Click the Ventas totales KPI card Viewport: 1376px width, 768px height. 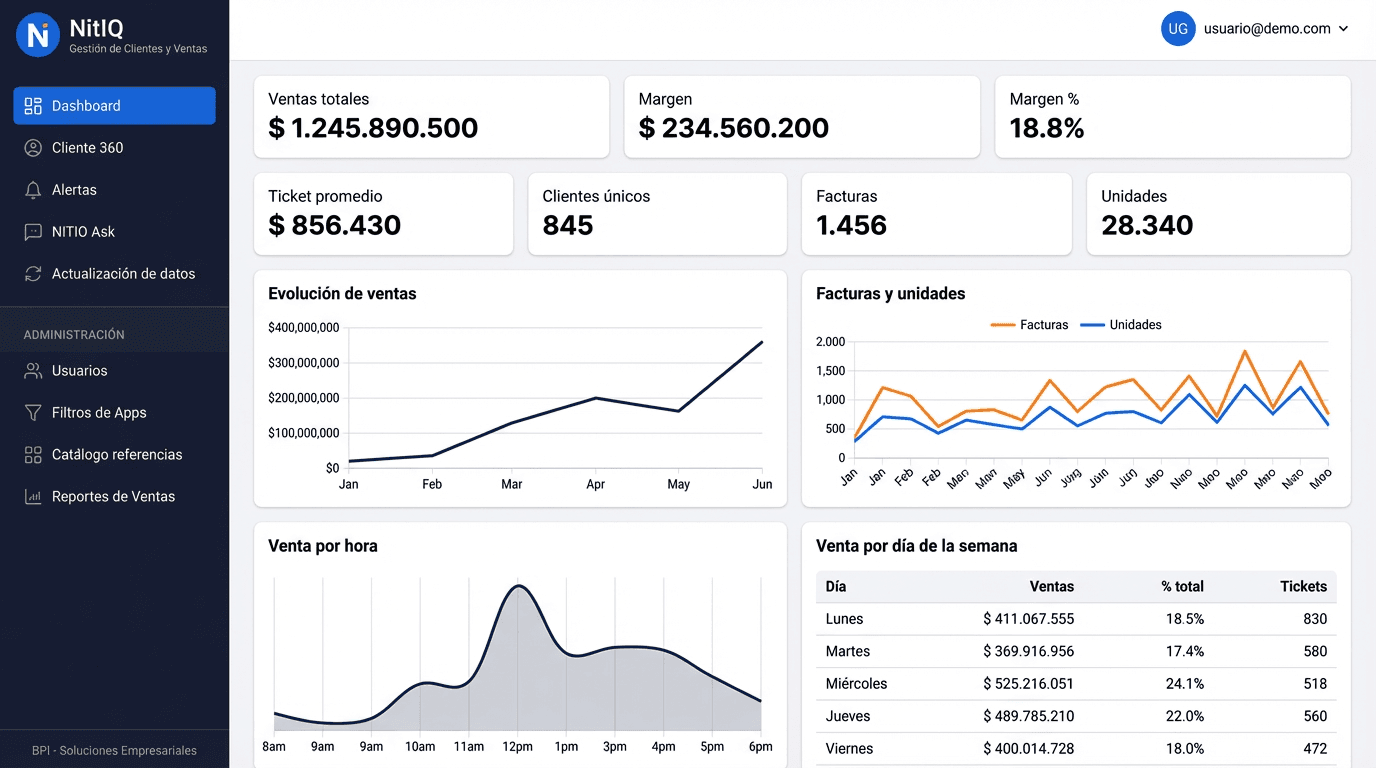coord(431,116)
